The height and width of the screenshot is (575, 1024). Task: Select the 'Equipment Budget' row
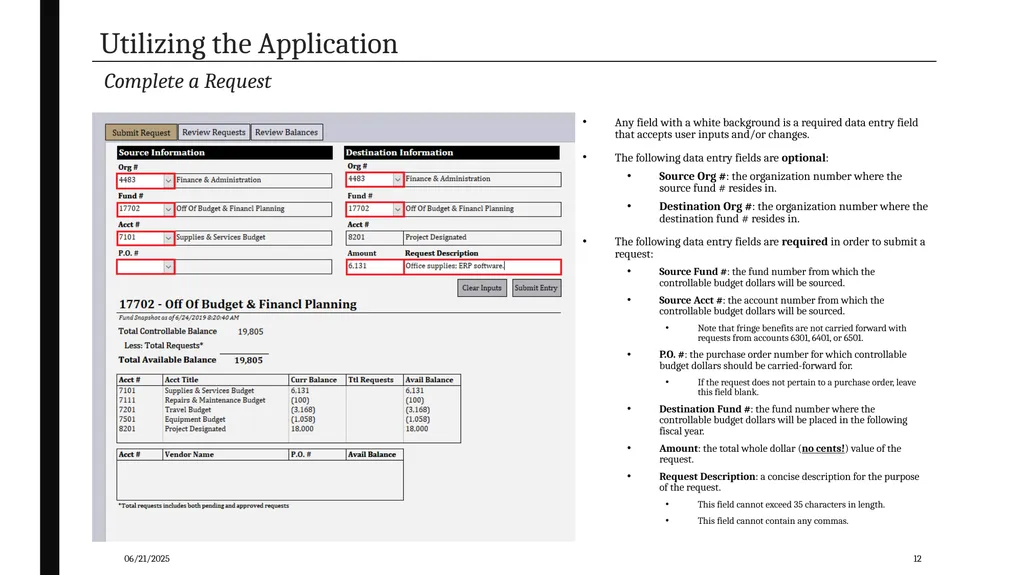[289, 419]
